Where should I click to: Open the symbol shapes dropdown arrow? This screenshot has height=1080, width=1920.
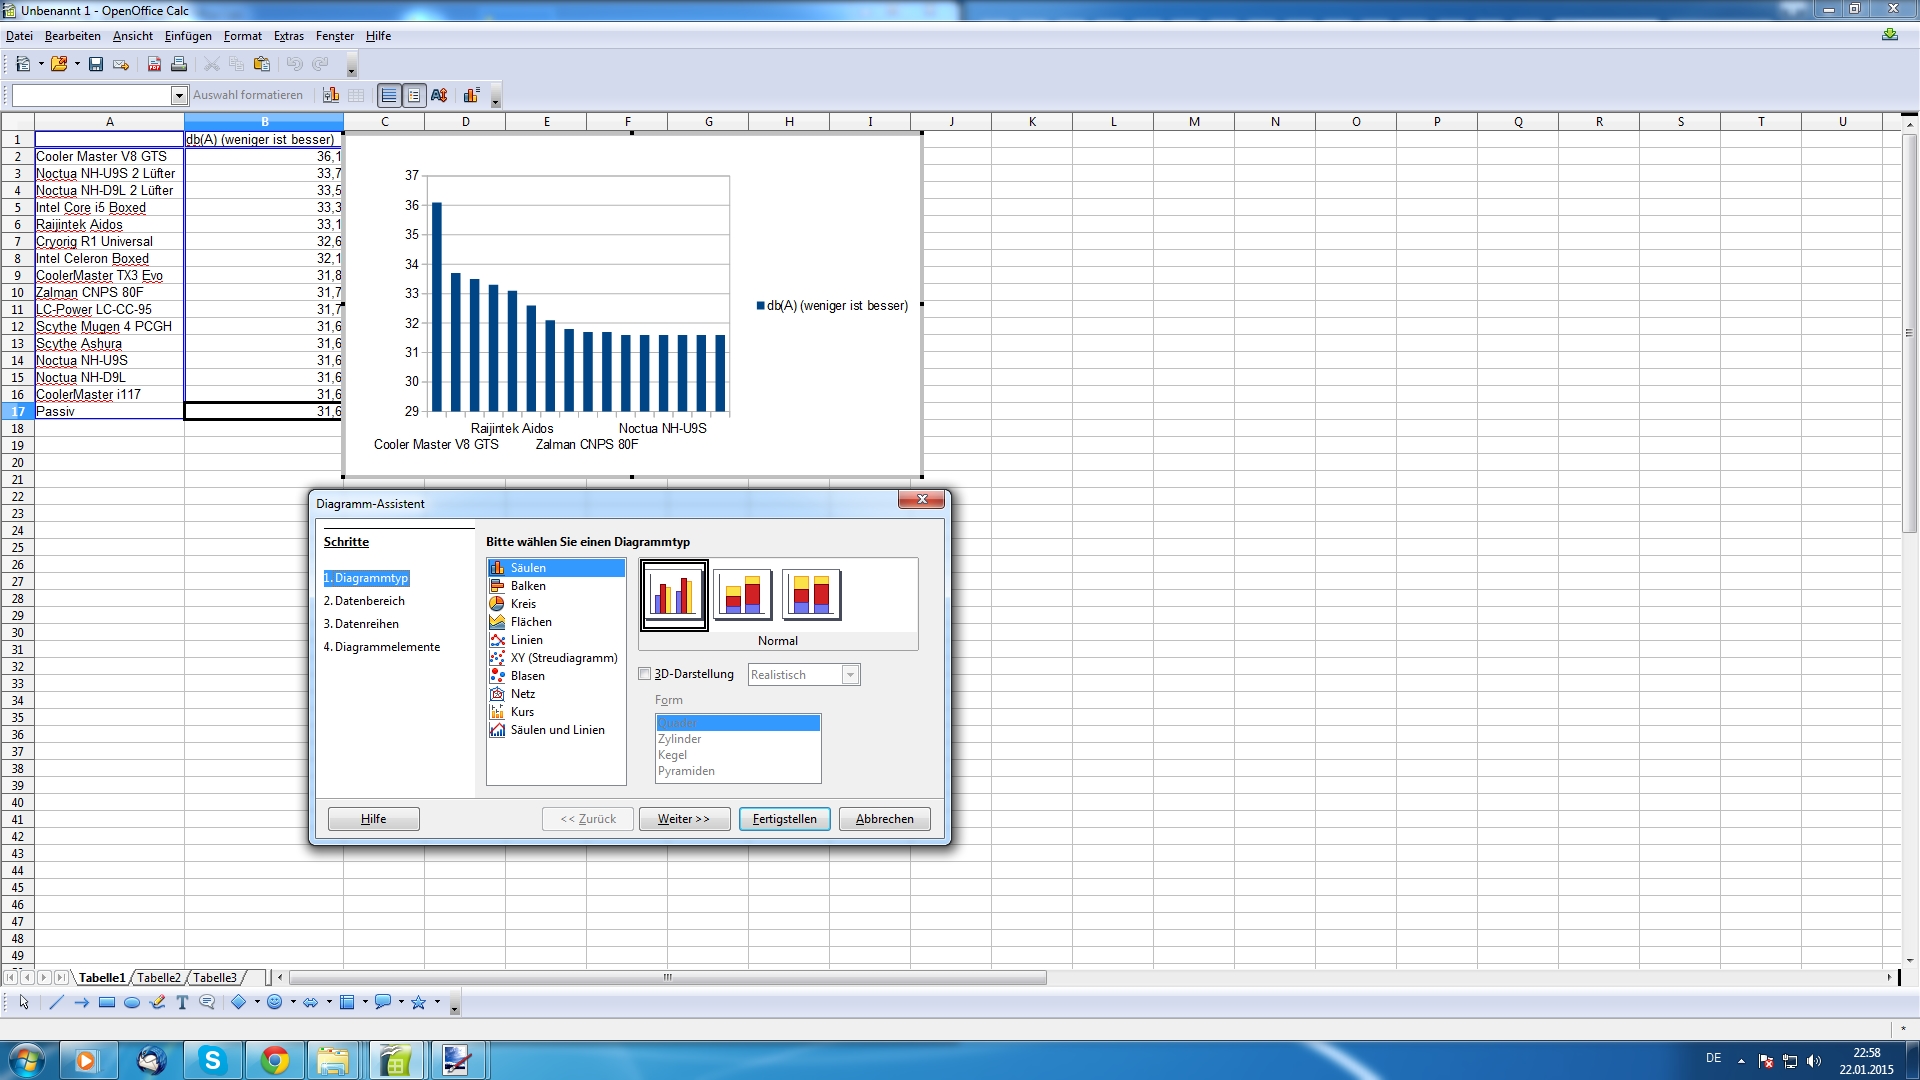pyautogui.click(x=293, y=1002)
